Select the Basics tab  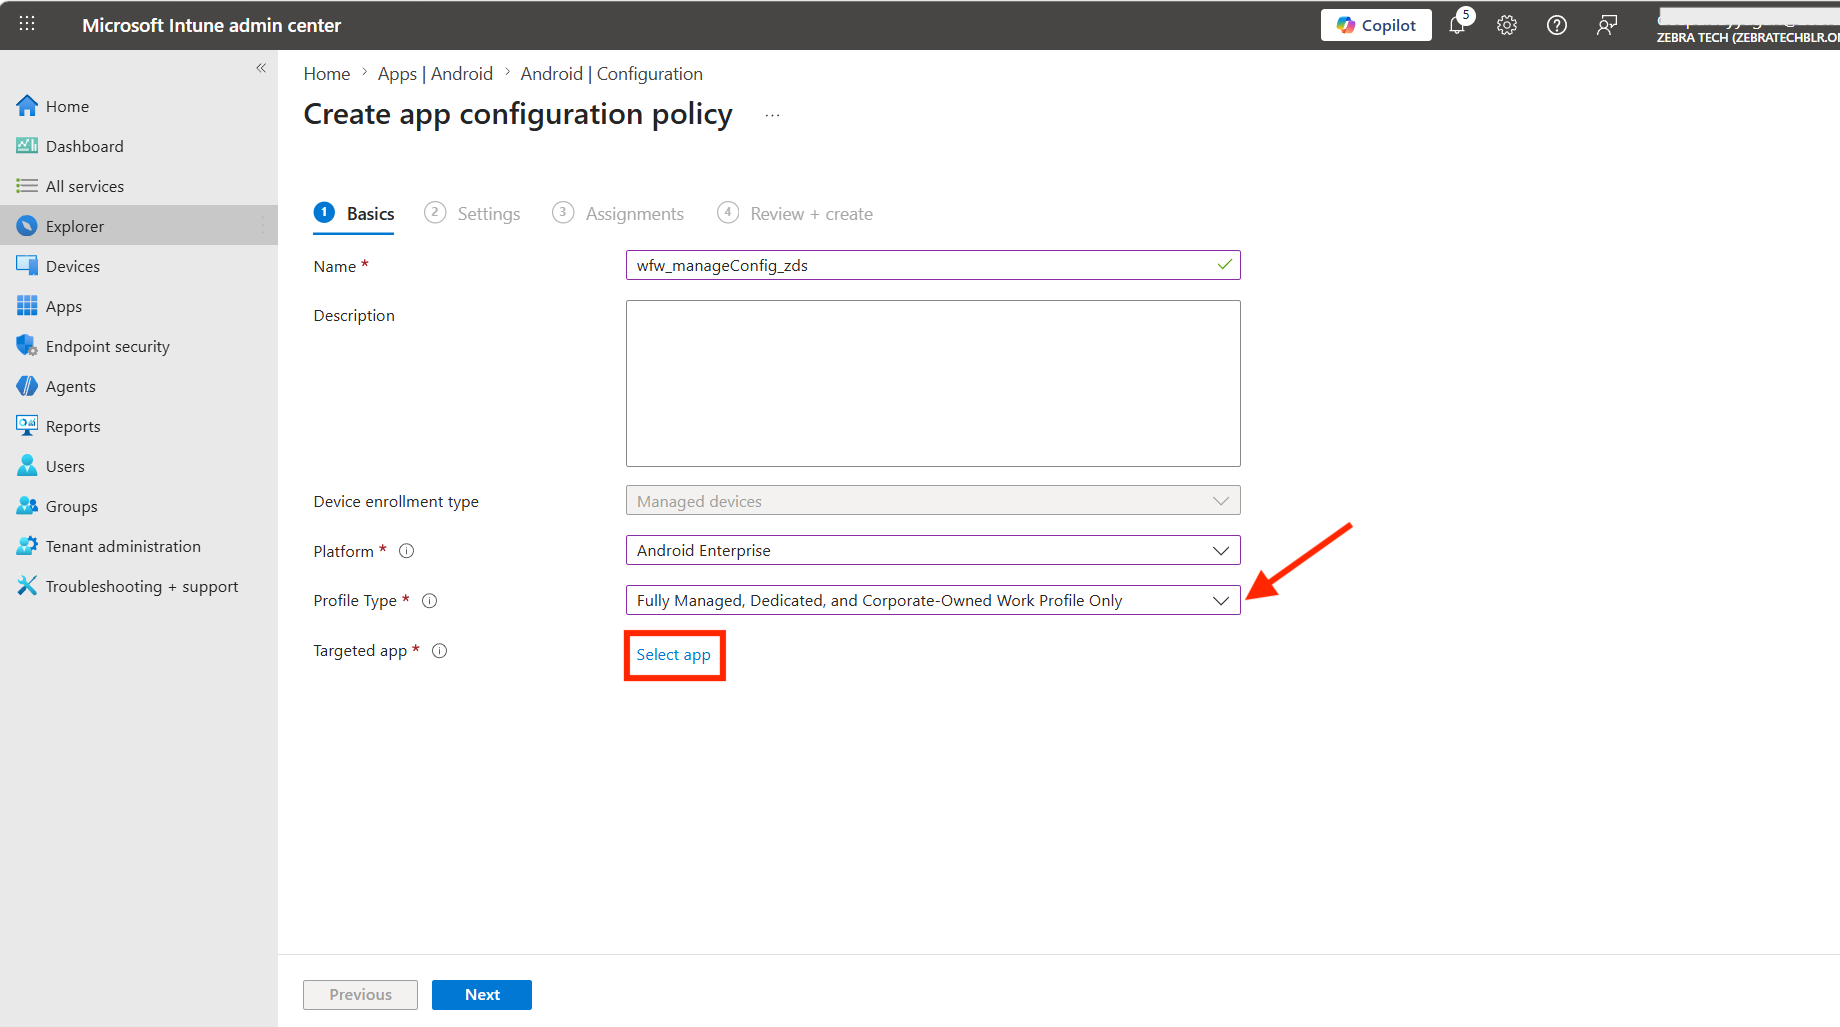click(354, 214)
